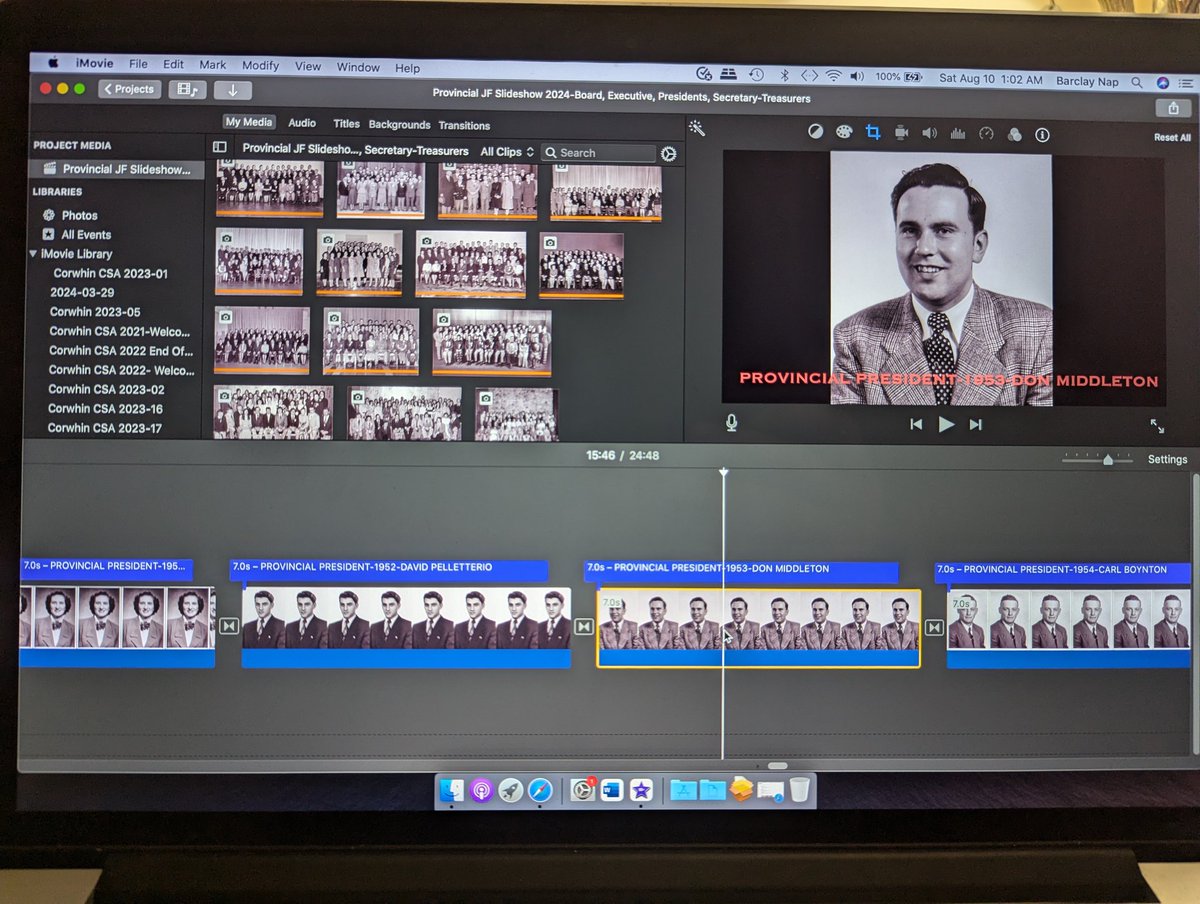Enter full-screen playback with the expand arrows
Viewport: 1200px width, 904px height.
coord(1157,426)
